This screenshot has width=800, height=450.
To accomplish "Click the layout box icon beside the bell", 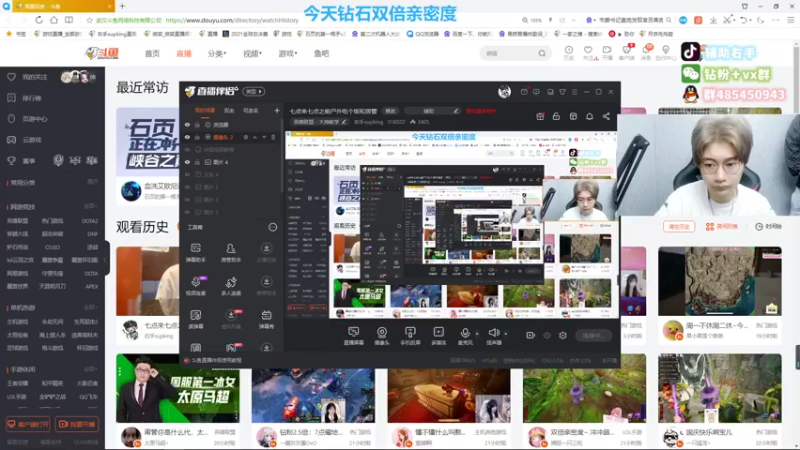I will [573, 116].
